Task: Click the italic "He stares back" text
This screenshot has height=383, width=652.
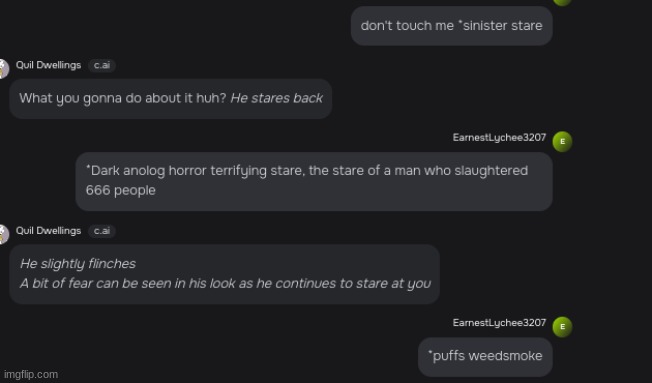Action: tap(277, 98)
